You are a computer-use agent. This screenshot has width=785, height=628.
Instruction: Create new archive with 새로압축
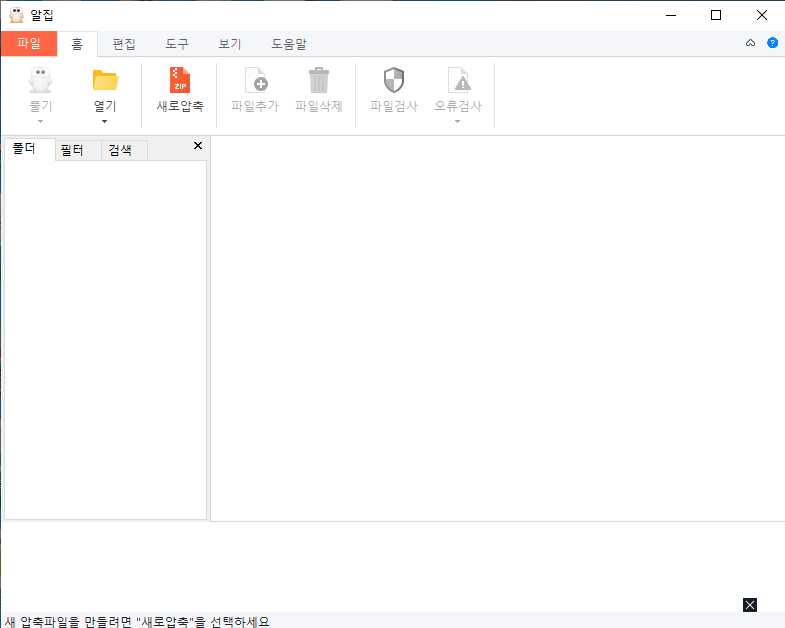pyautogui.click(x=180, y=90)
